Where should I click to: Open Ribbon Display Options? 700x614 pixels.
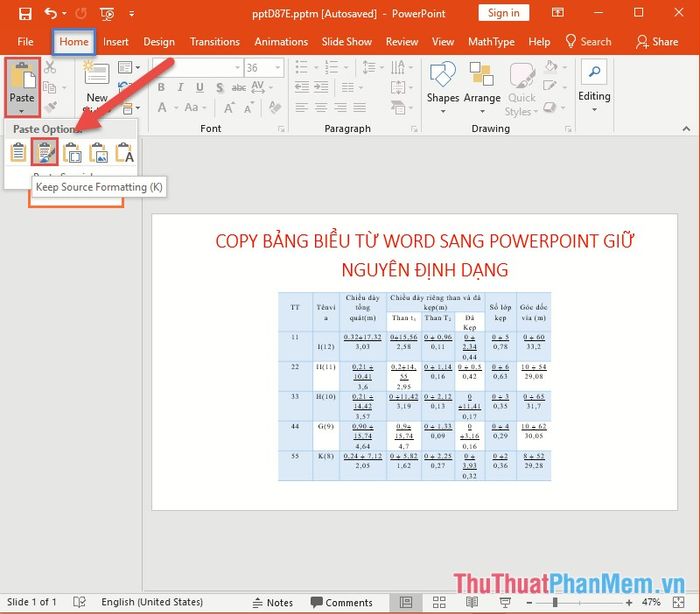tap(558, 13)
